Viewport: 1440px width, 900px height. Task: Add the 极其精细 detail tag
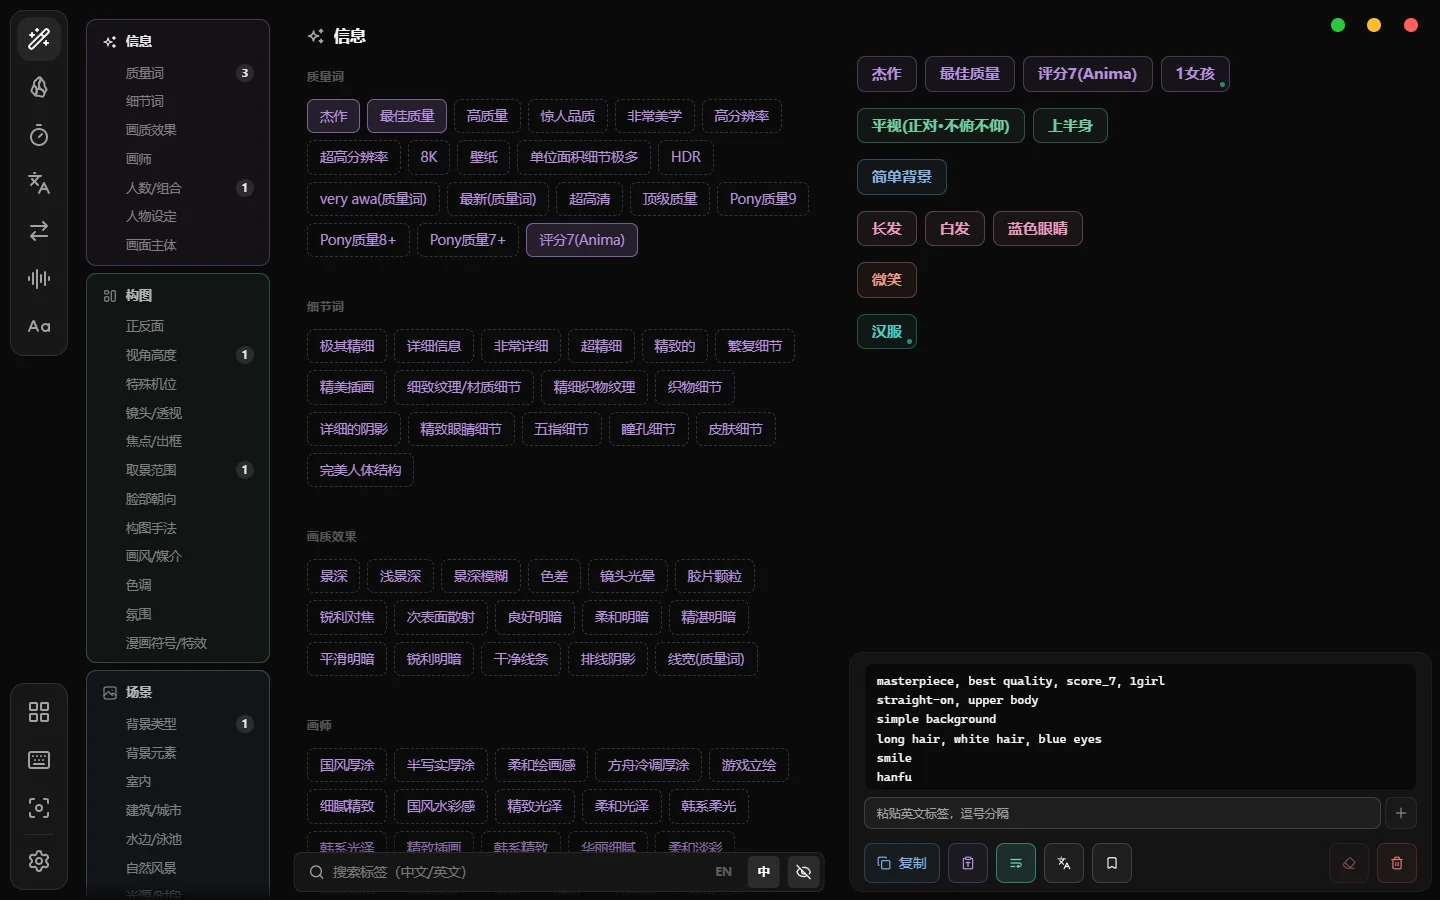(347, 346)
